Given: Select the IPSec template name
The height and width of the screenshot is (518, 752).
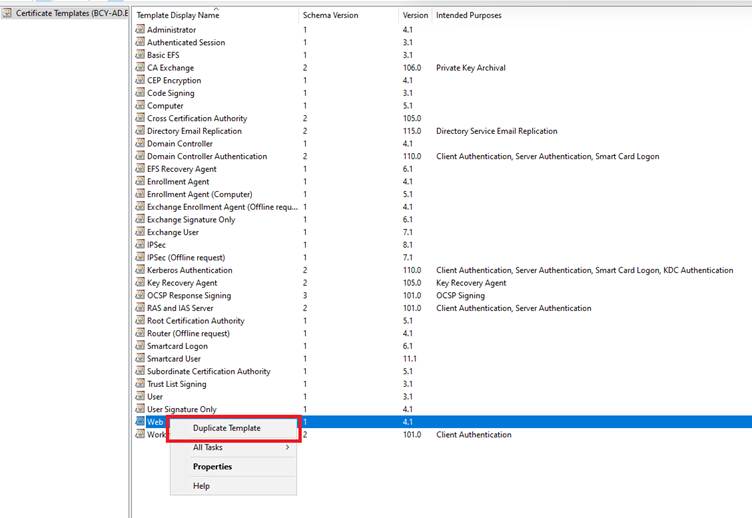Looking at the screenshot, I should [x=156, y=245].
